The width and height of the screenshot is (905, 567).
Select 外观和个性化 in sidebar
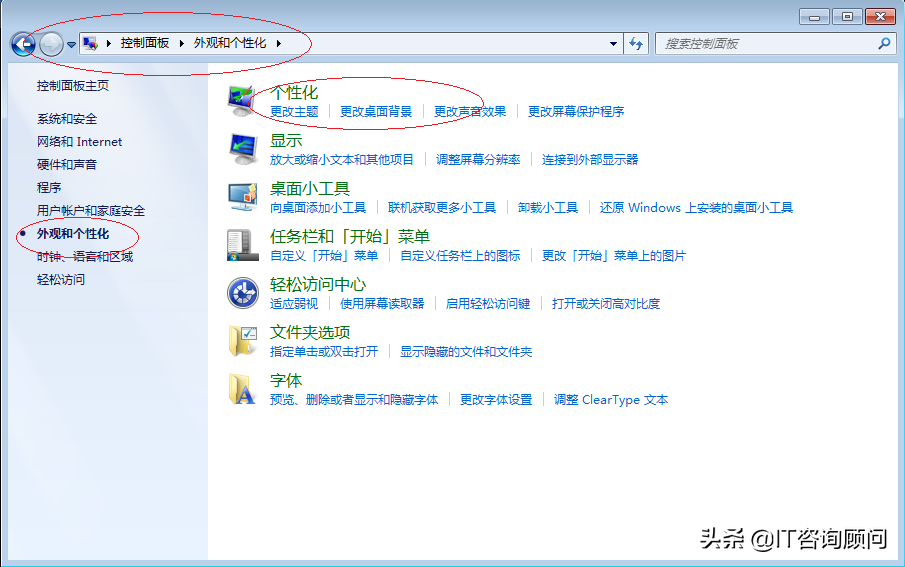(x=73, y=234)
